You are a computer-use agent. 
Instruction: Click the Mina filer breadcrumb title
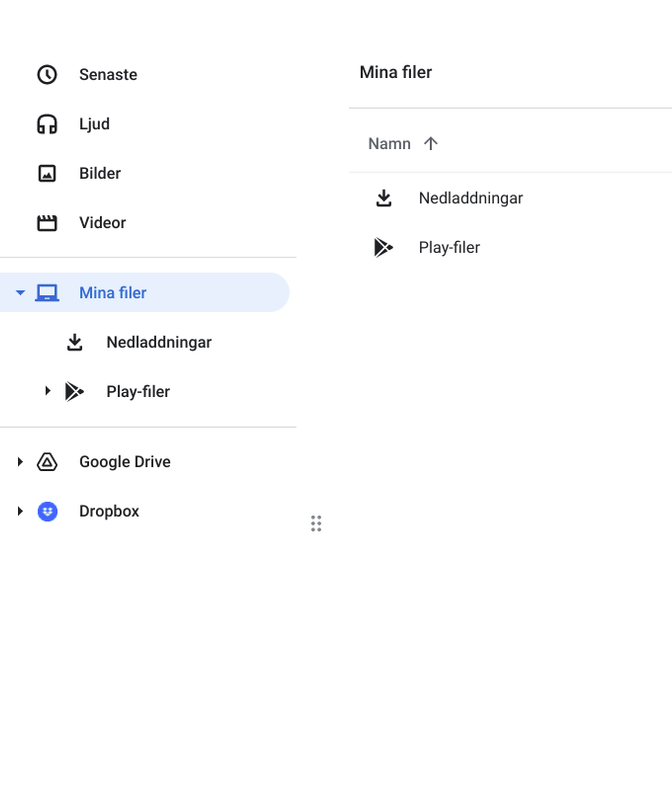point(395,72)
